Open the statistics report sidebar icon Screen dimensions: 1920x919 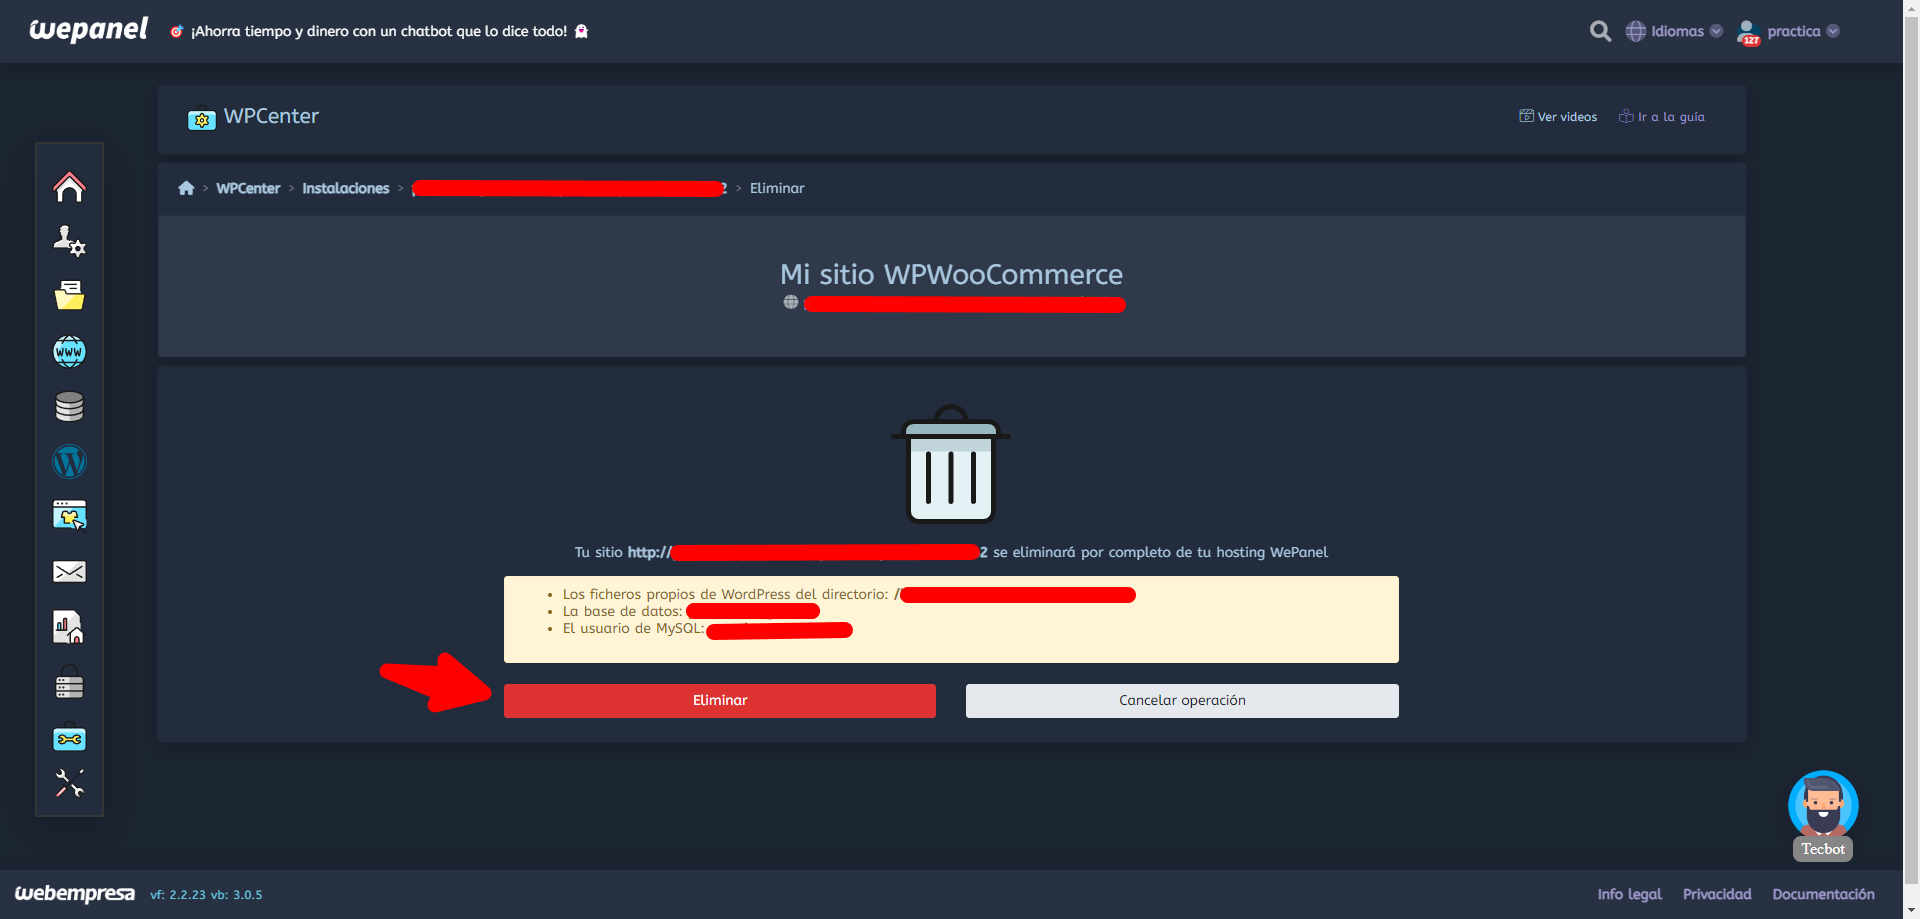pos(69,627)
